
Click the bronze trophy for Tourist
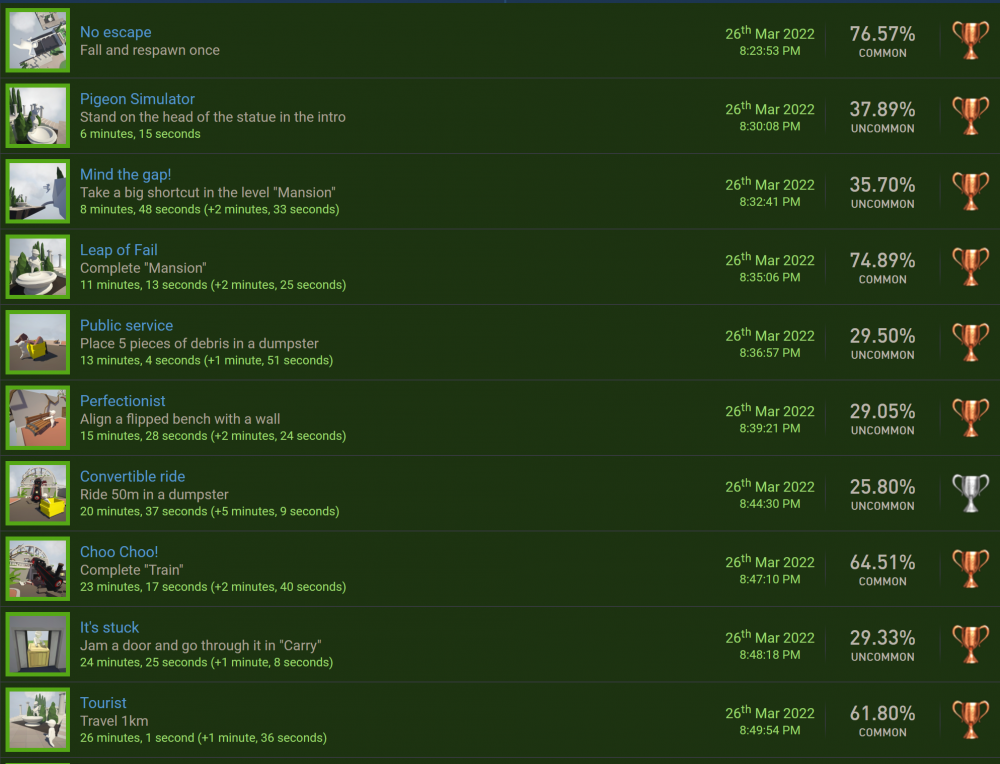point(970,720)
